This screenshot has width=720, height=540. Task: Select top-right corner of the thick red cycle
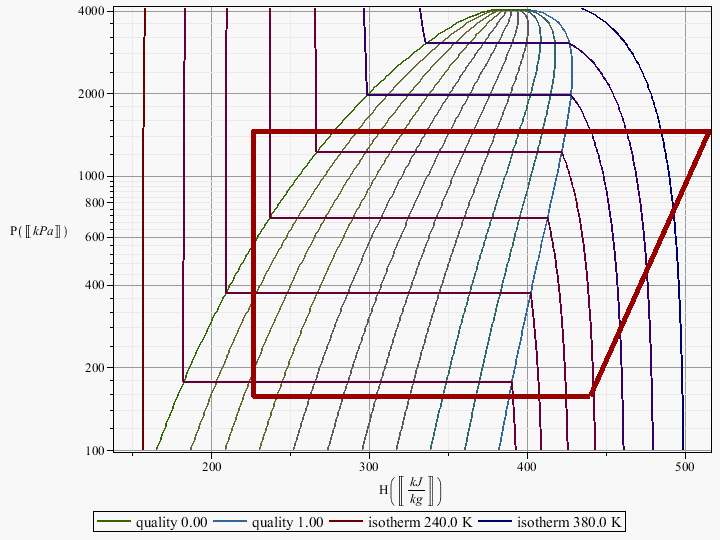(708, 132)
